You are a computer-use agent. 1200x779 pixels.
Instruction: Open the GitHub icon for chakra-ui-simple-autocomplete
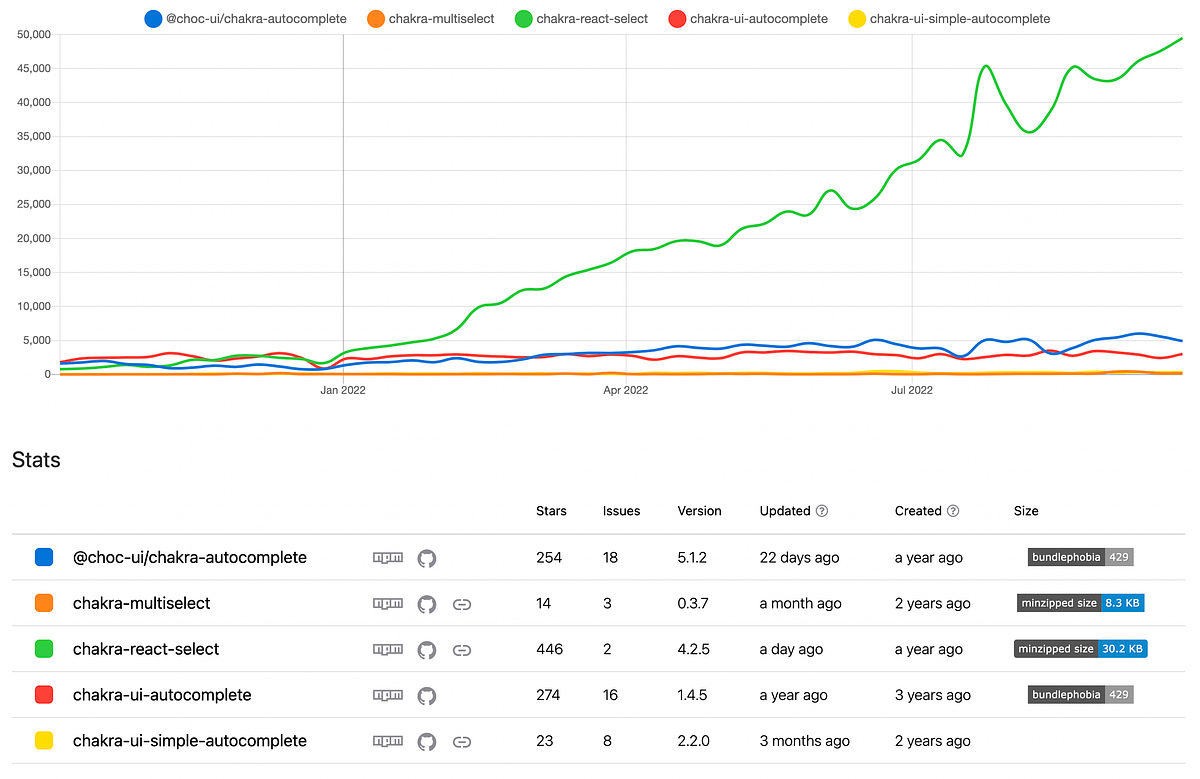pos(427,741)
